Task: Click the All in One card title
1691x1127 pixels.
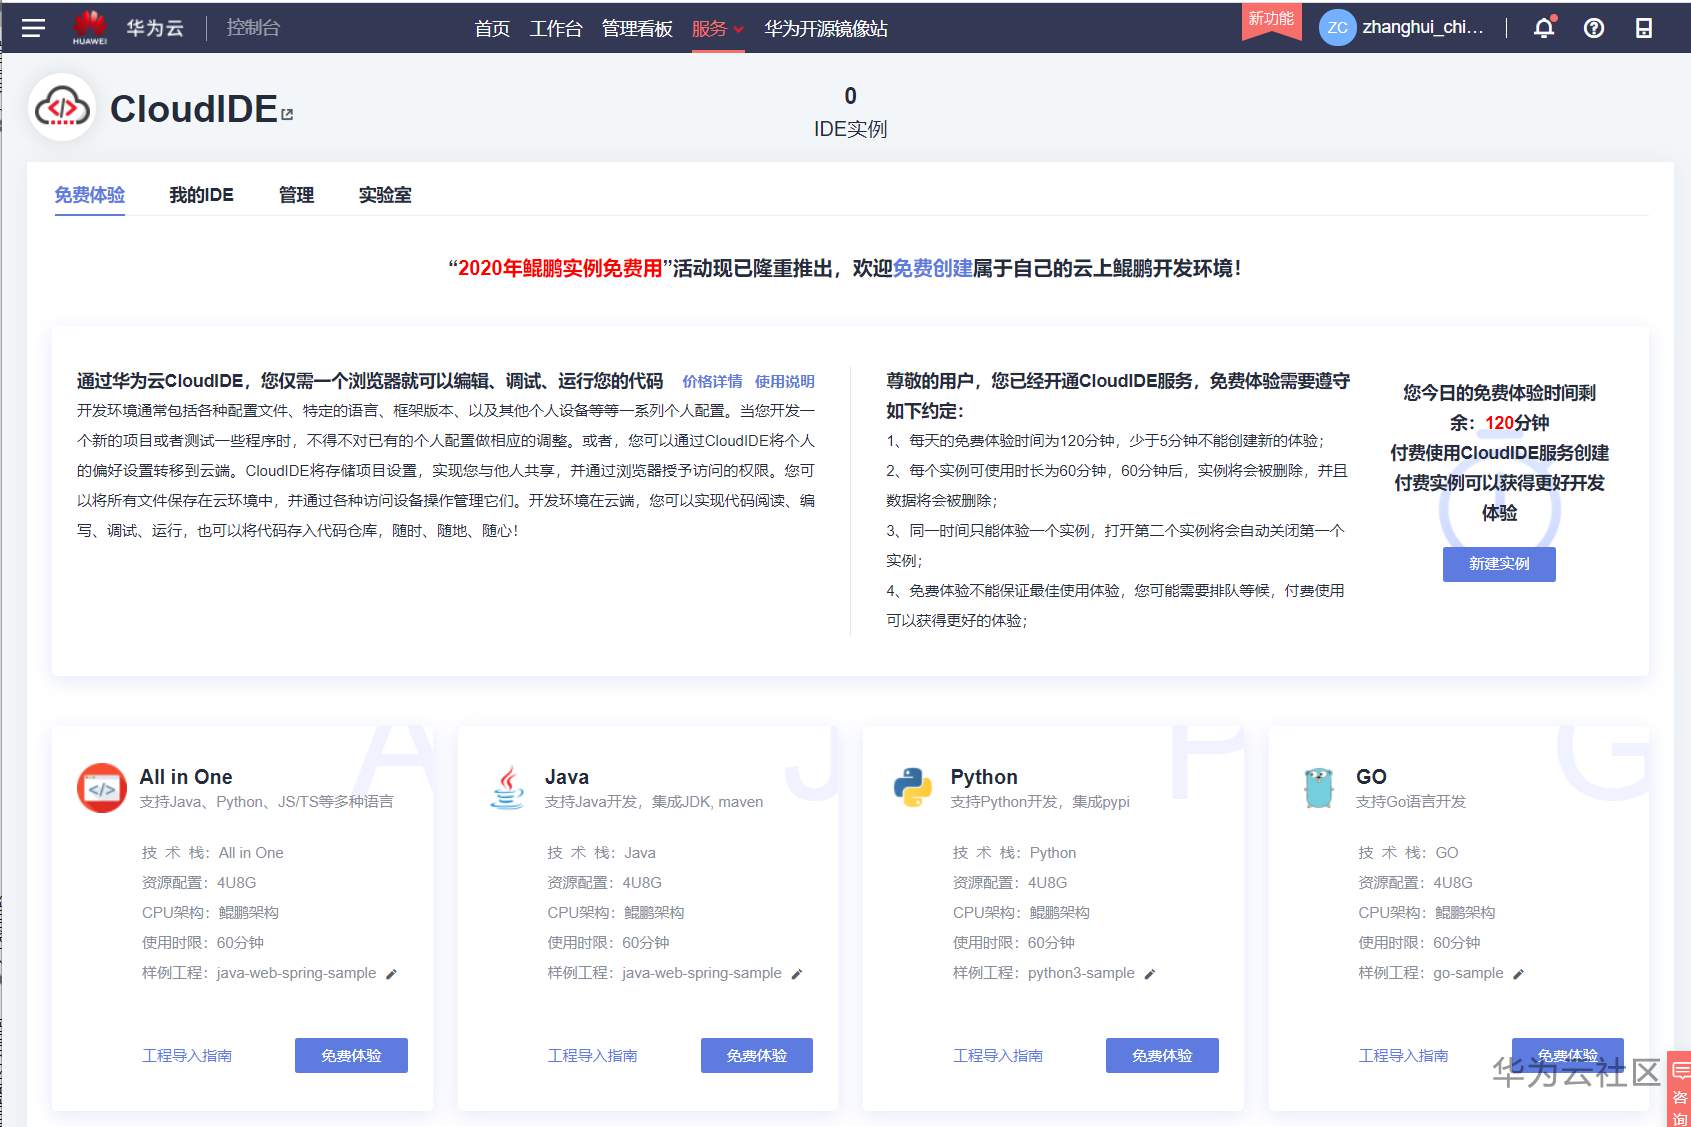Action: (186, 777)
